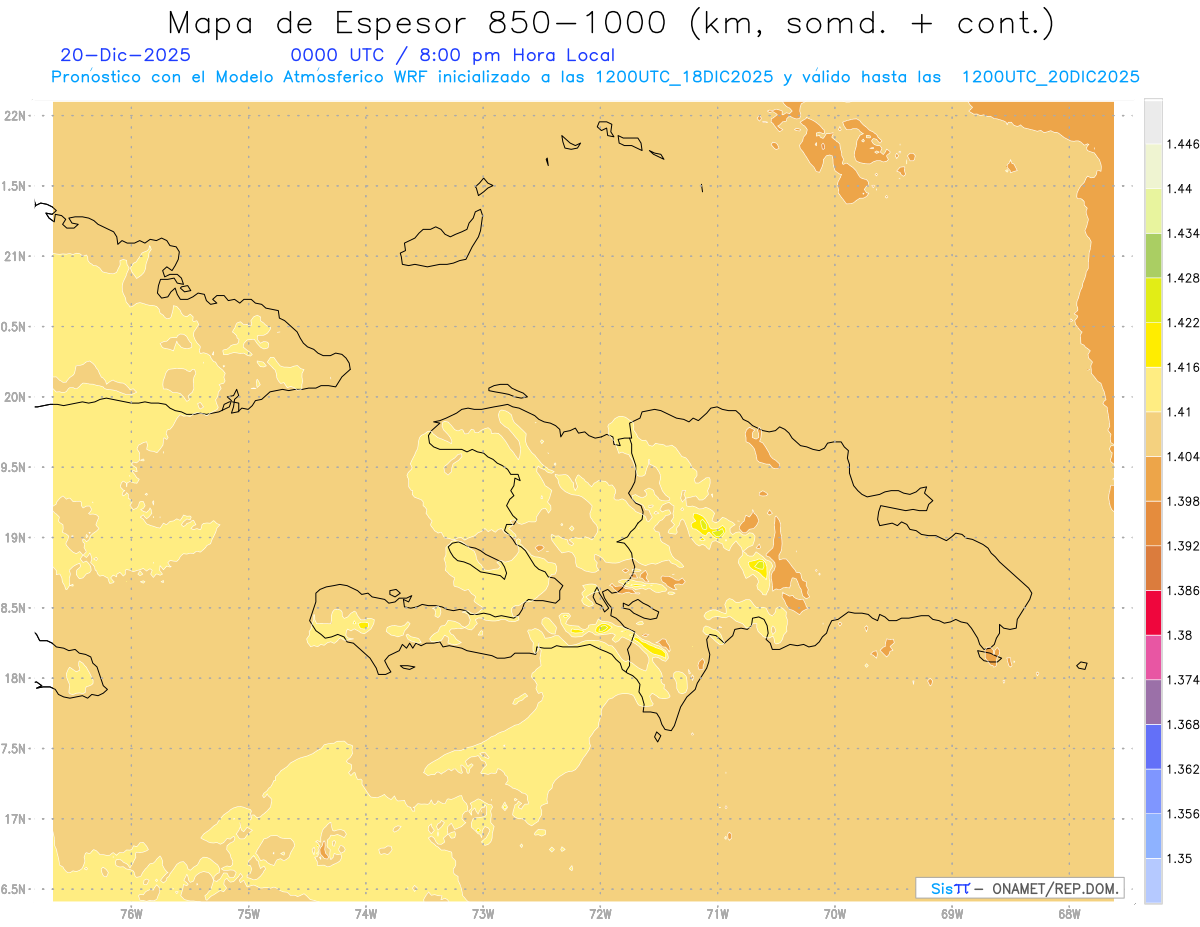This screenshot has height=927, width=1200.
Task: Click the clipped latitude label "6.5N"
Action: 14,890
